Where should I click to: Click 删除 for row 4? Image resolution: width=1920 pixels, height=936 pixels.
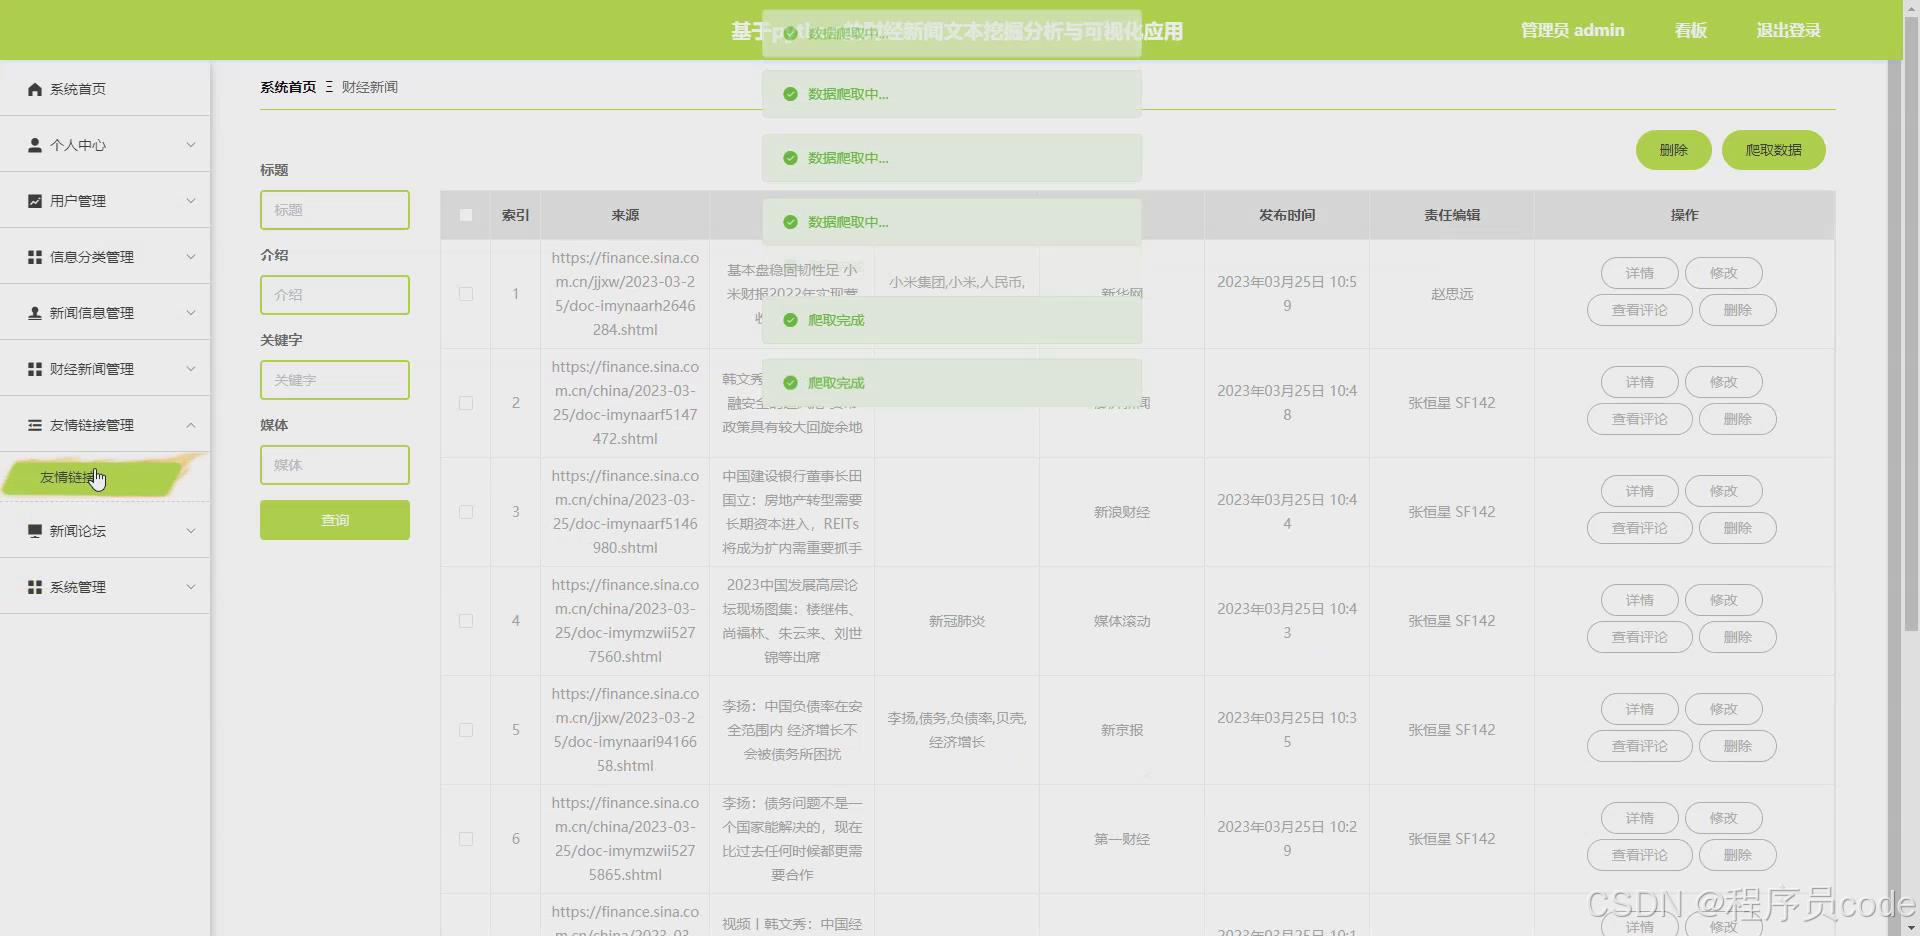1738,637
